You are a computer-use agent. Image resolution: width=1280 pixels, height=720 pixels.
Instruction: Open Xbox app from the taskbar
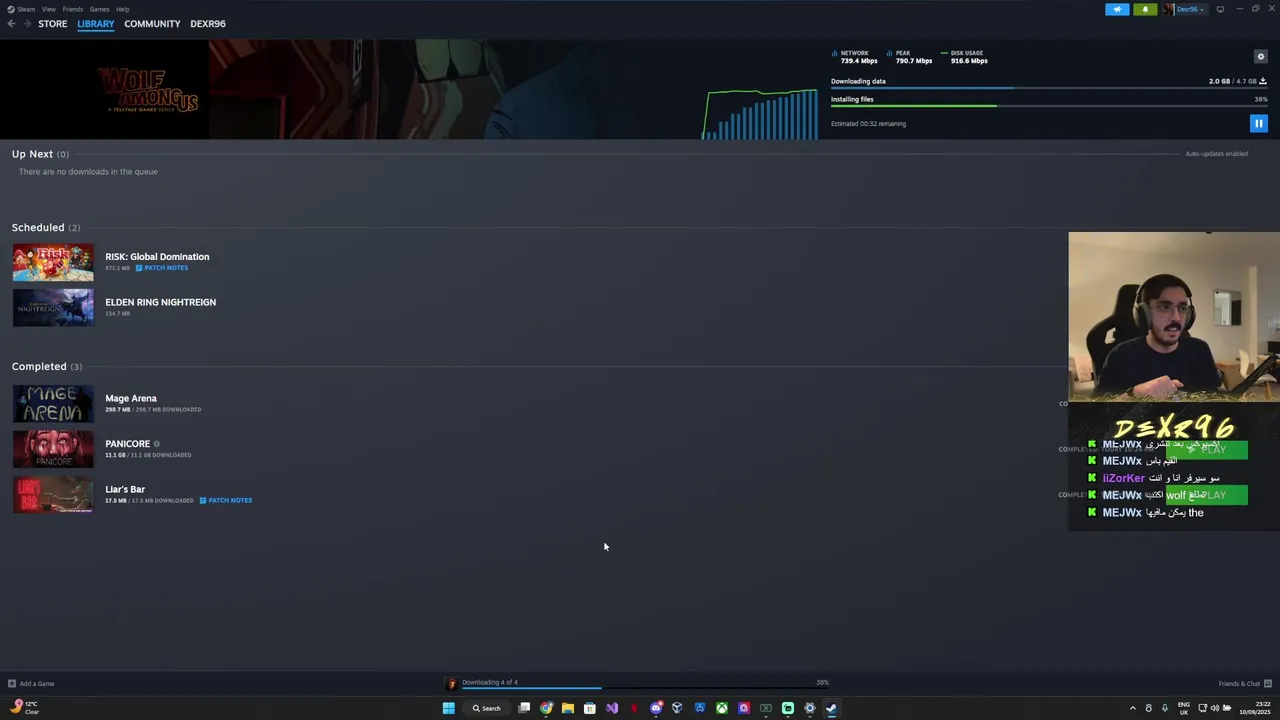tap(721, 708)
